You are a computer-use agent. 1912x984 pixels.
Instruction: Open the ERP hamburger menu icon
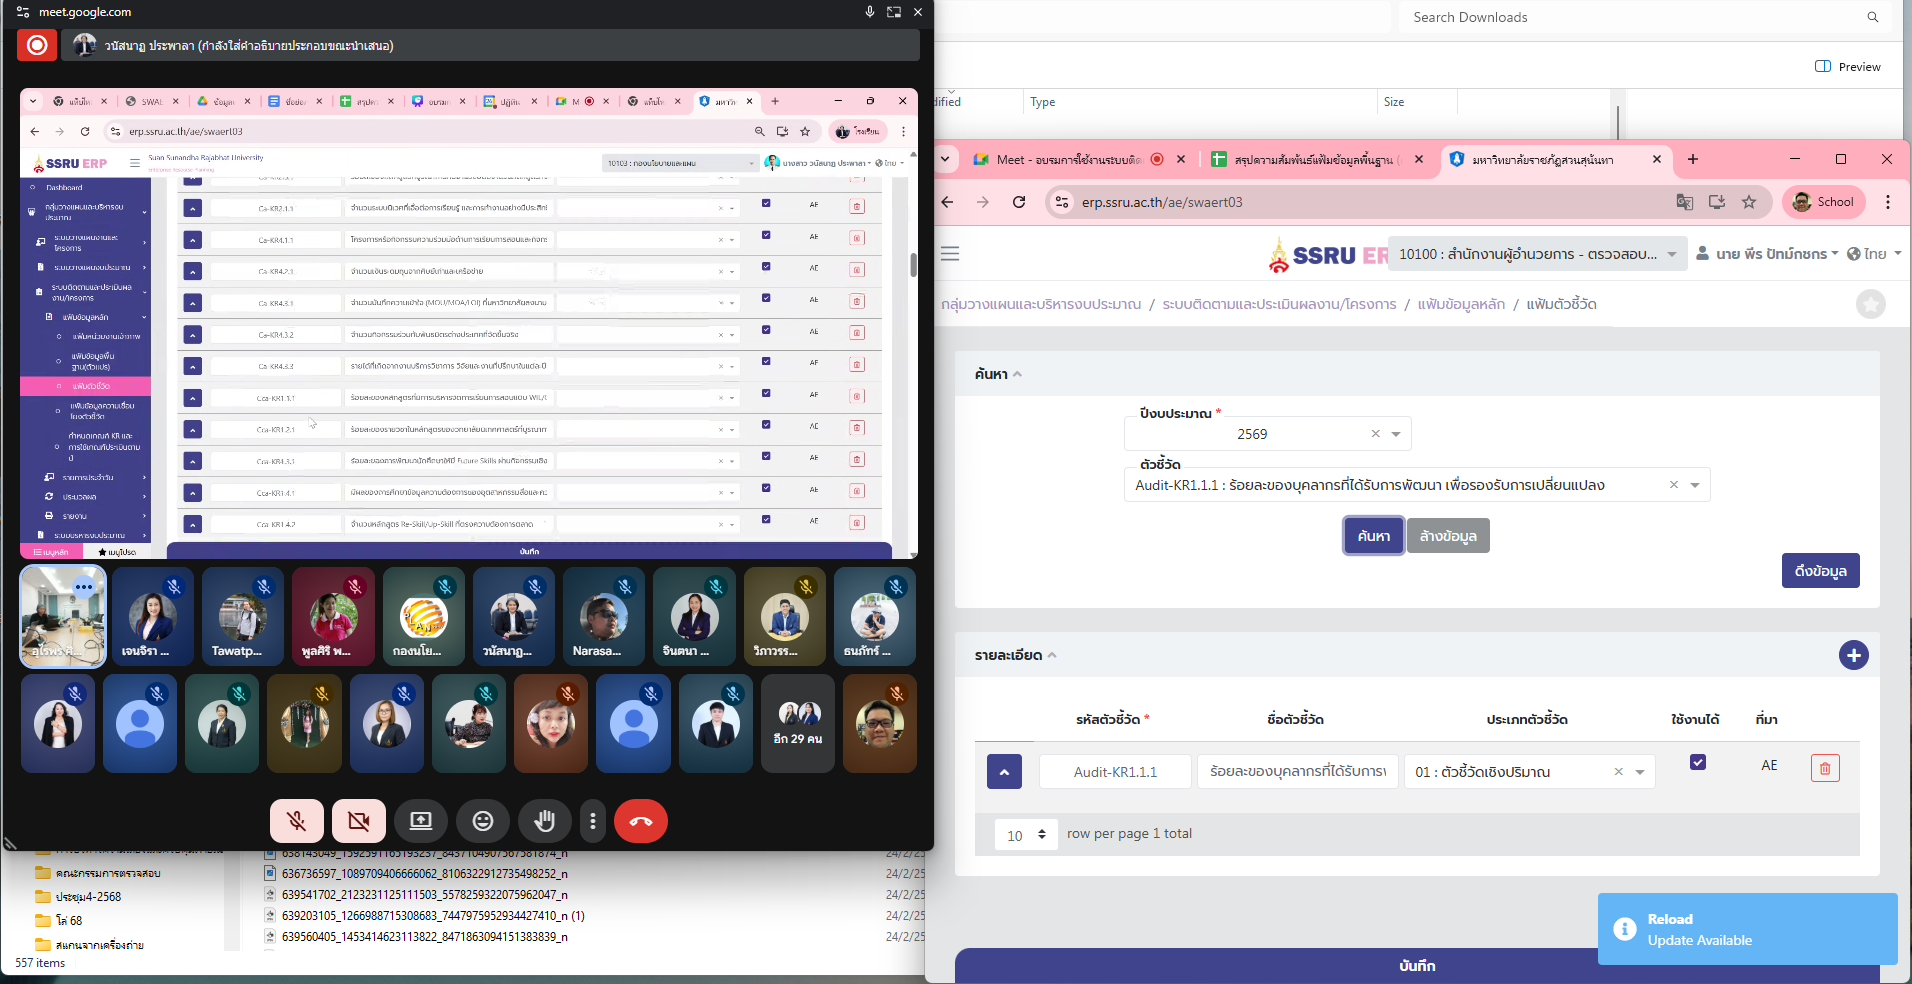pos(950,254)
